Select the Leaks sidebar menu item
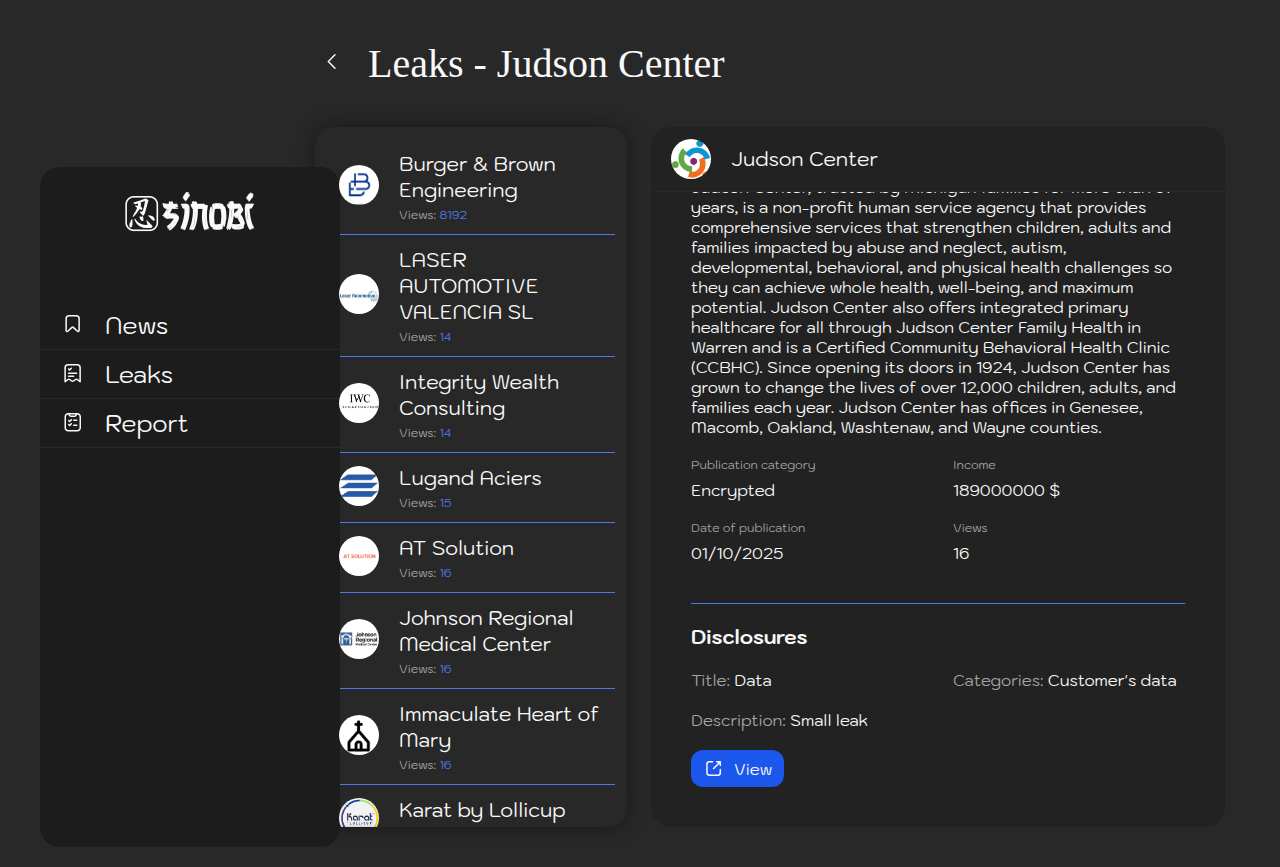Screen dimensions: 1280x867 pyautogui.click(x=139, y=375)
